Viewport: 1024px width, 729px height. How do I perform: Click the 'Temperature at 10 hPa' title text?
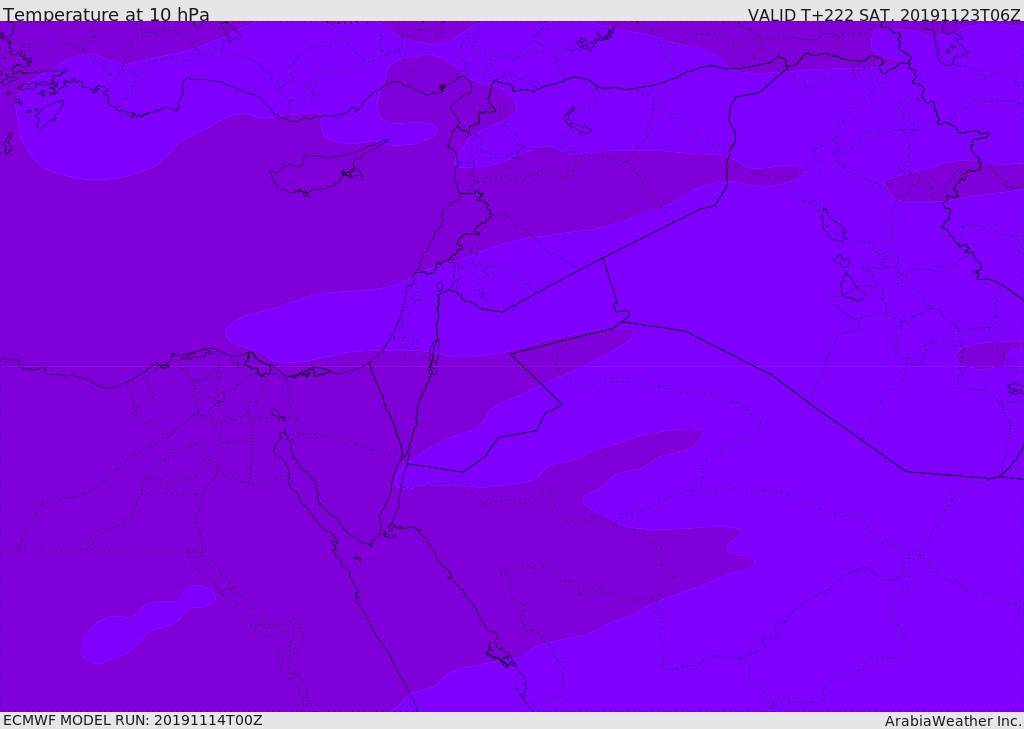tap(106, 14)
